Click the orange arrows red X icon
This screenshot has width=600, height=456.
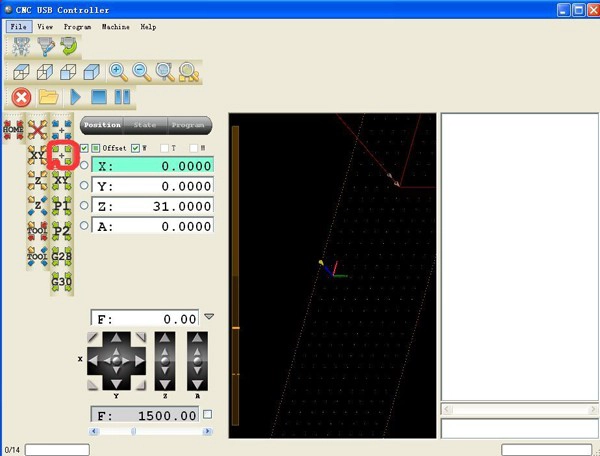coord(37,129)
